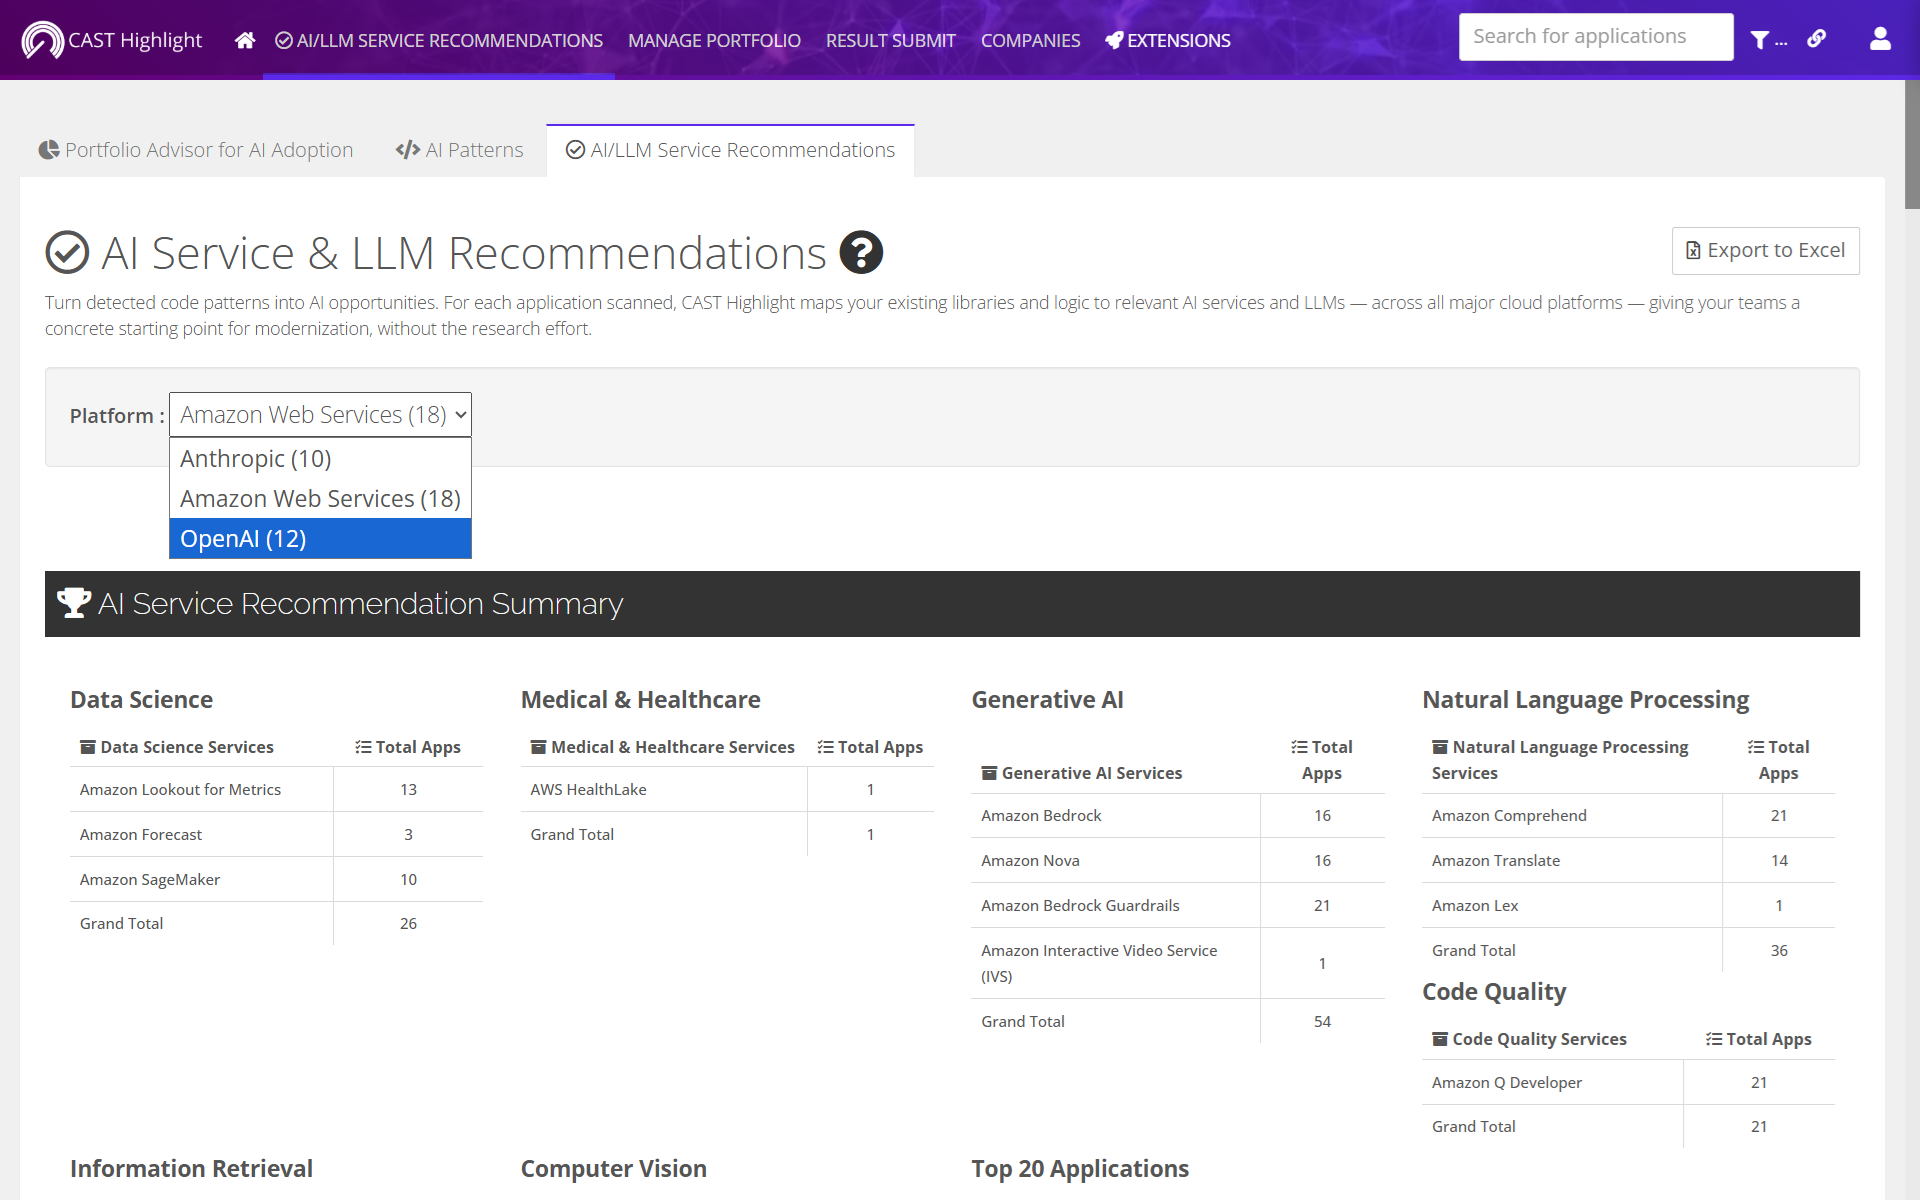Open Extensions menu
Viewport: 1920px width, 1200px height.
[1168, 40]
